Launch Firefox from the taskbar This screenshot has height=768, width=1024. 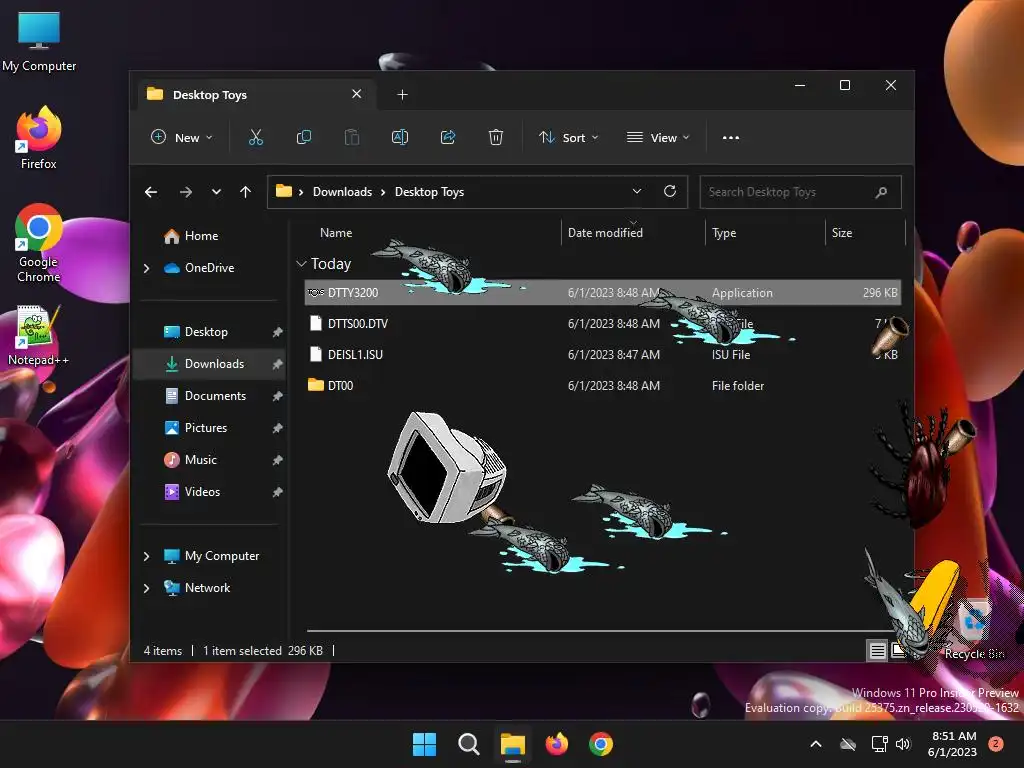click(556, 744)
